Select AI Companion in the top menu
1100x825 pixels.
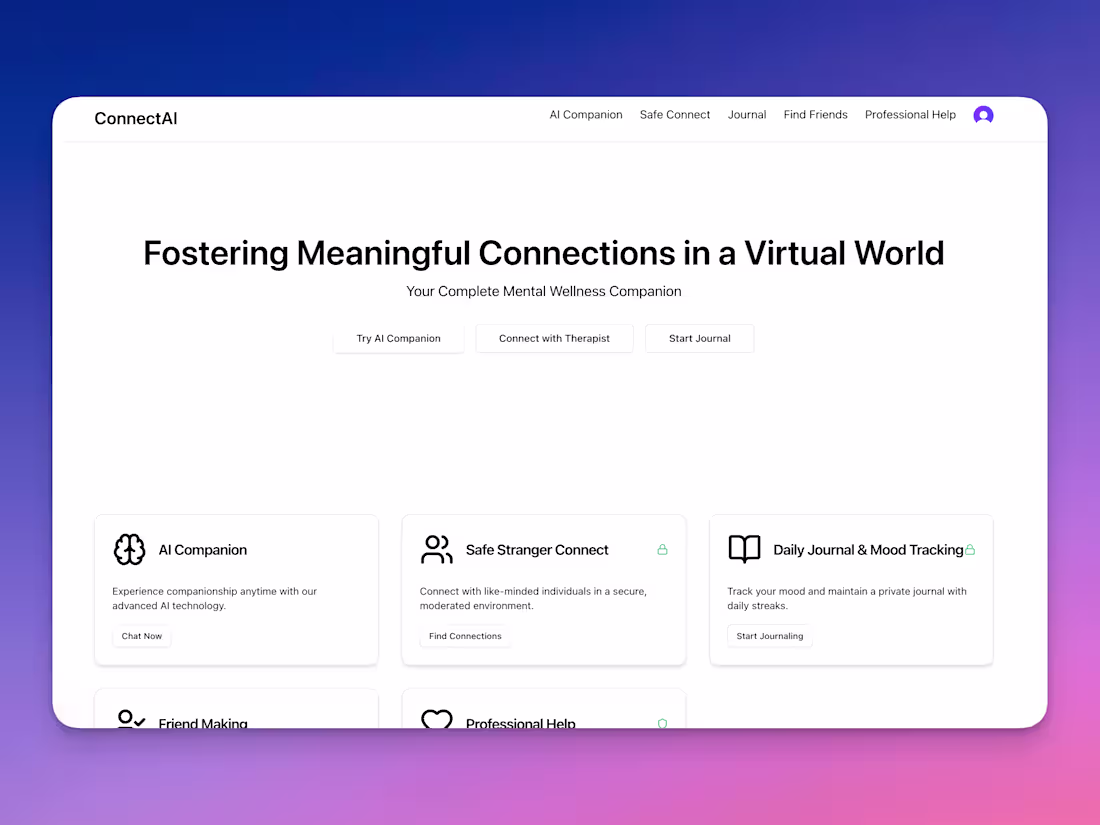[x=586, y=114]
